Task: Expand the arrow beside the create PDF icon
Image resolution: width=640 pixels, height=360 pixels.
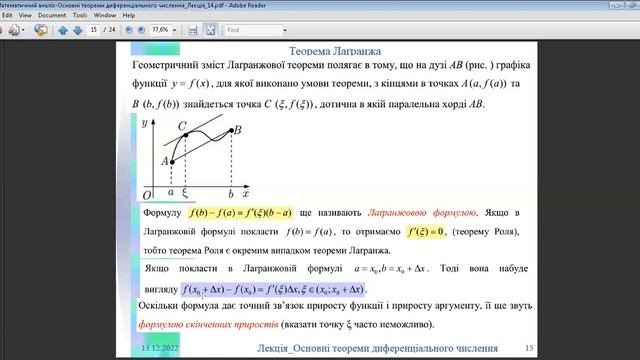Action: (x=23, y=30)
